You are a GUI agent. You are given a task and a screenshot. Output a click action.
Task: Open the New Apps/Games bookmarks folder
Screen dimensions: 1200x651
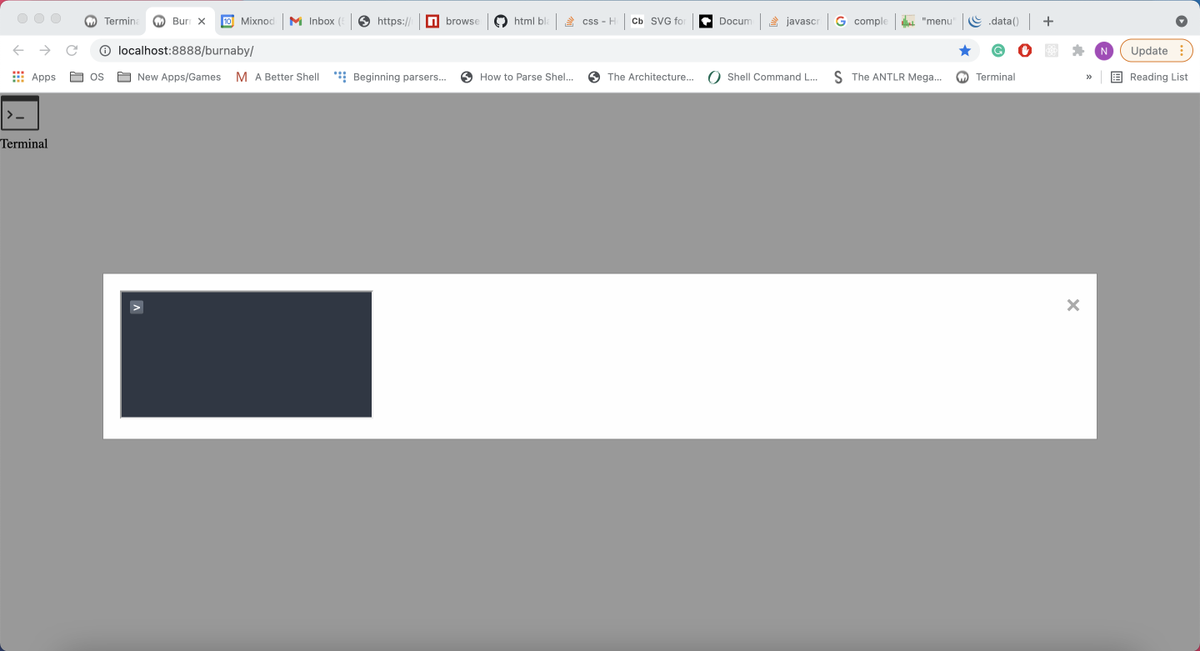pos(169,77)
